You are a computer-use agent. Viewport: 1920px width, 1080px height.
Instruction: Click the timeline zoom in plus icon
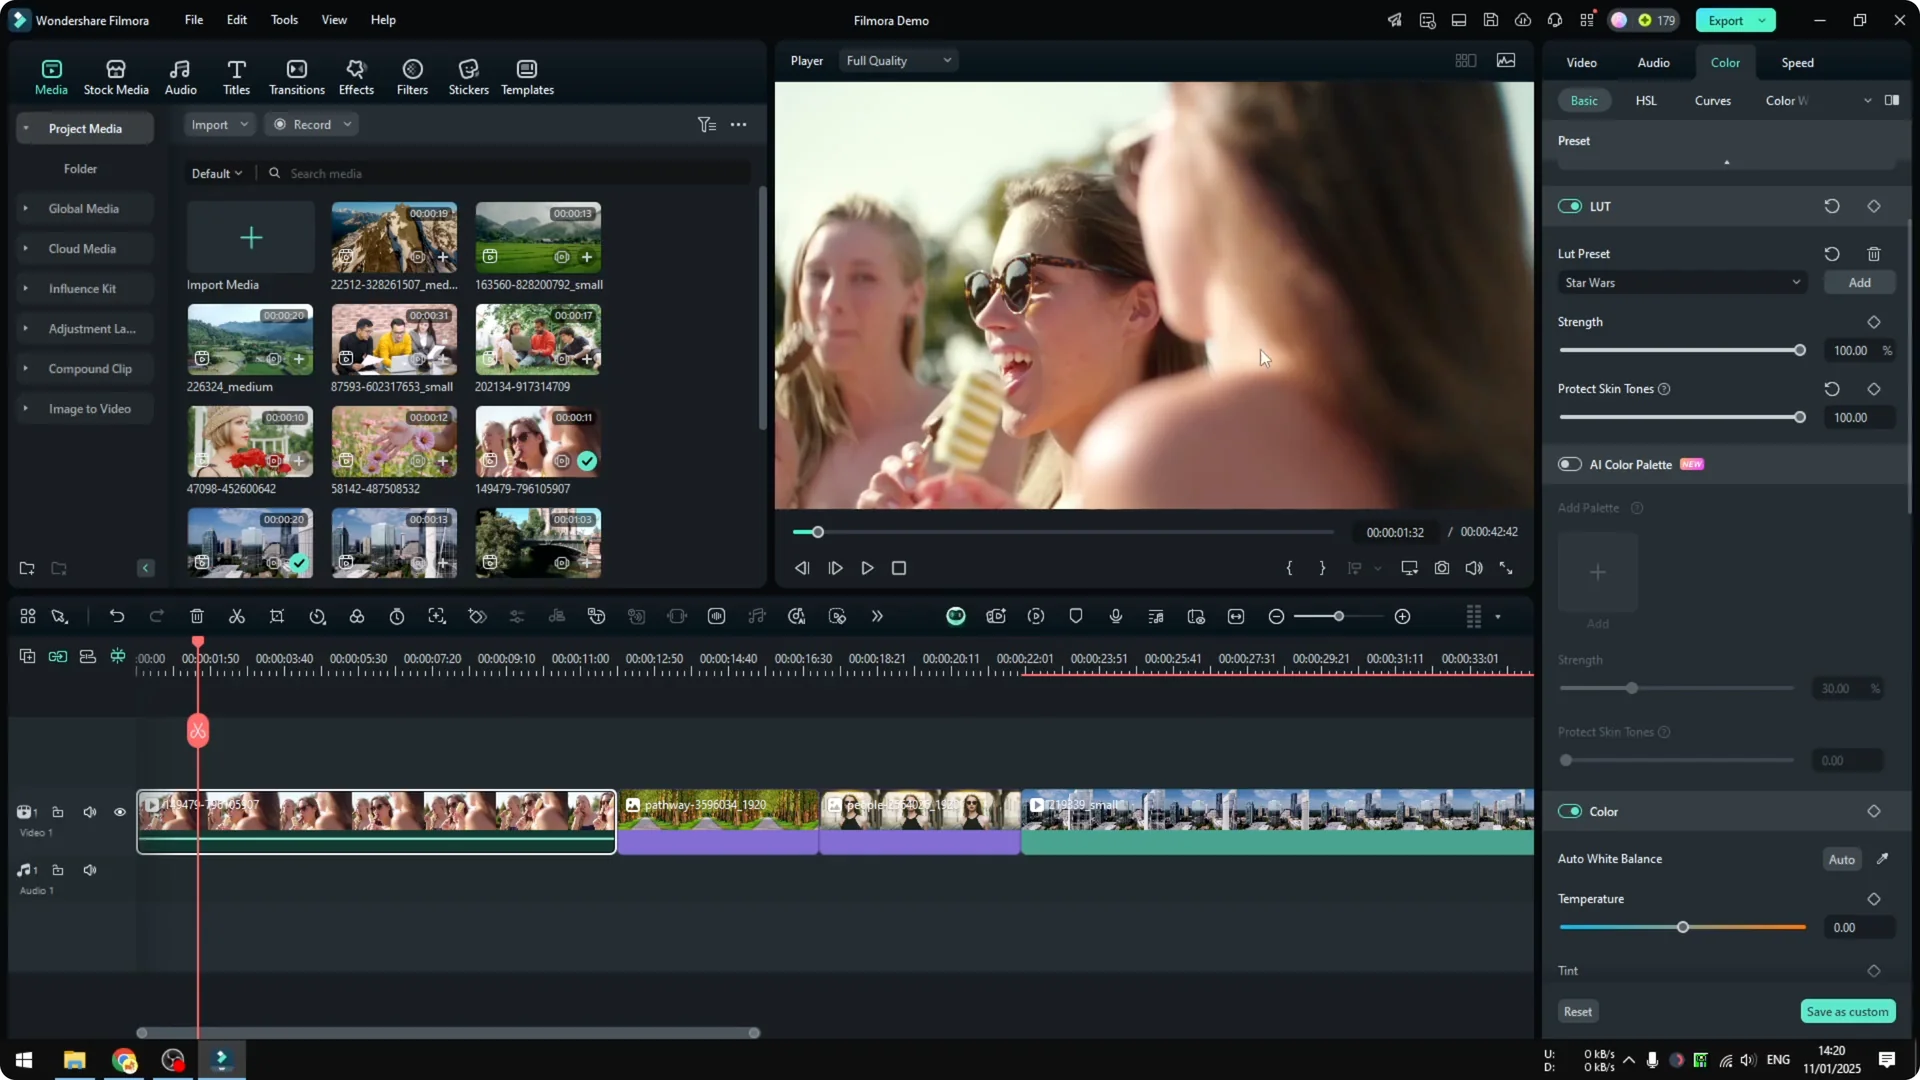[x=1403, y=617]
